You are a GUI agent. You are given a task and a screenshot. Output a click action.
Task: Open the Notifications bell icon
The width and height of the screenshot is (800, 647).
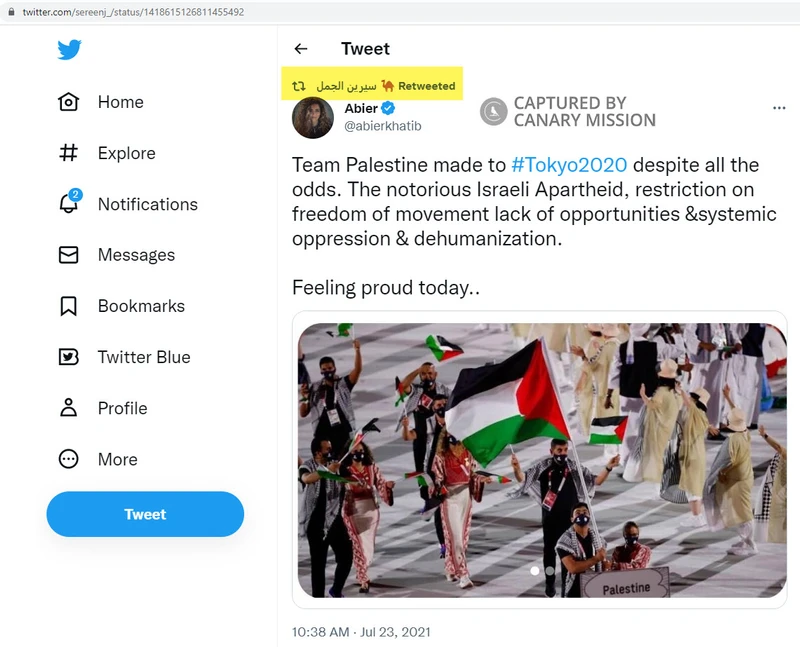click(68, 204)
